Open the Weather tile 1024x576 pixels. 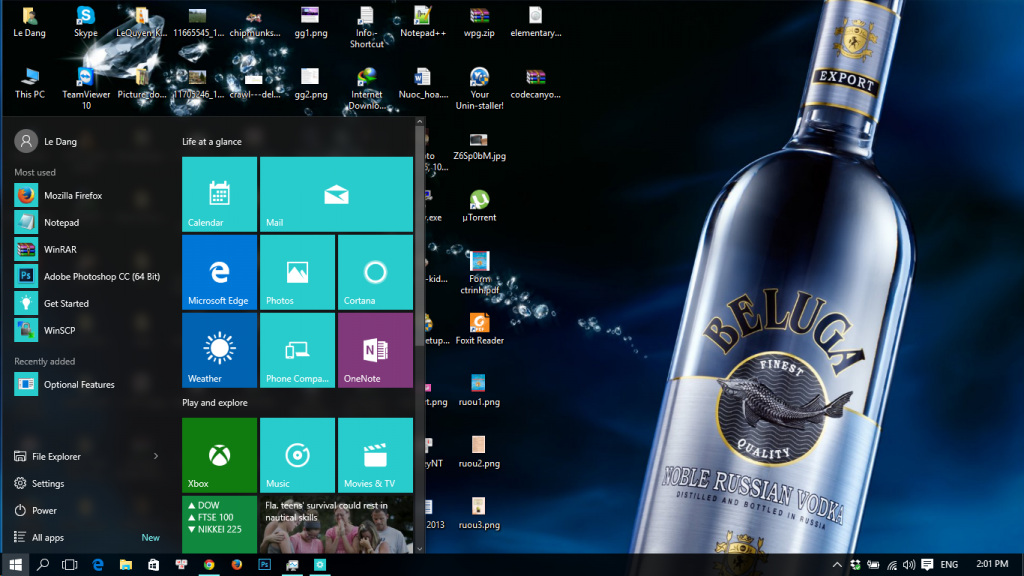(x=219, y=350)
